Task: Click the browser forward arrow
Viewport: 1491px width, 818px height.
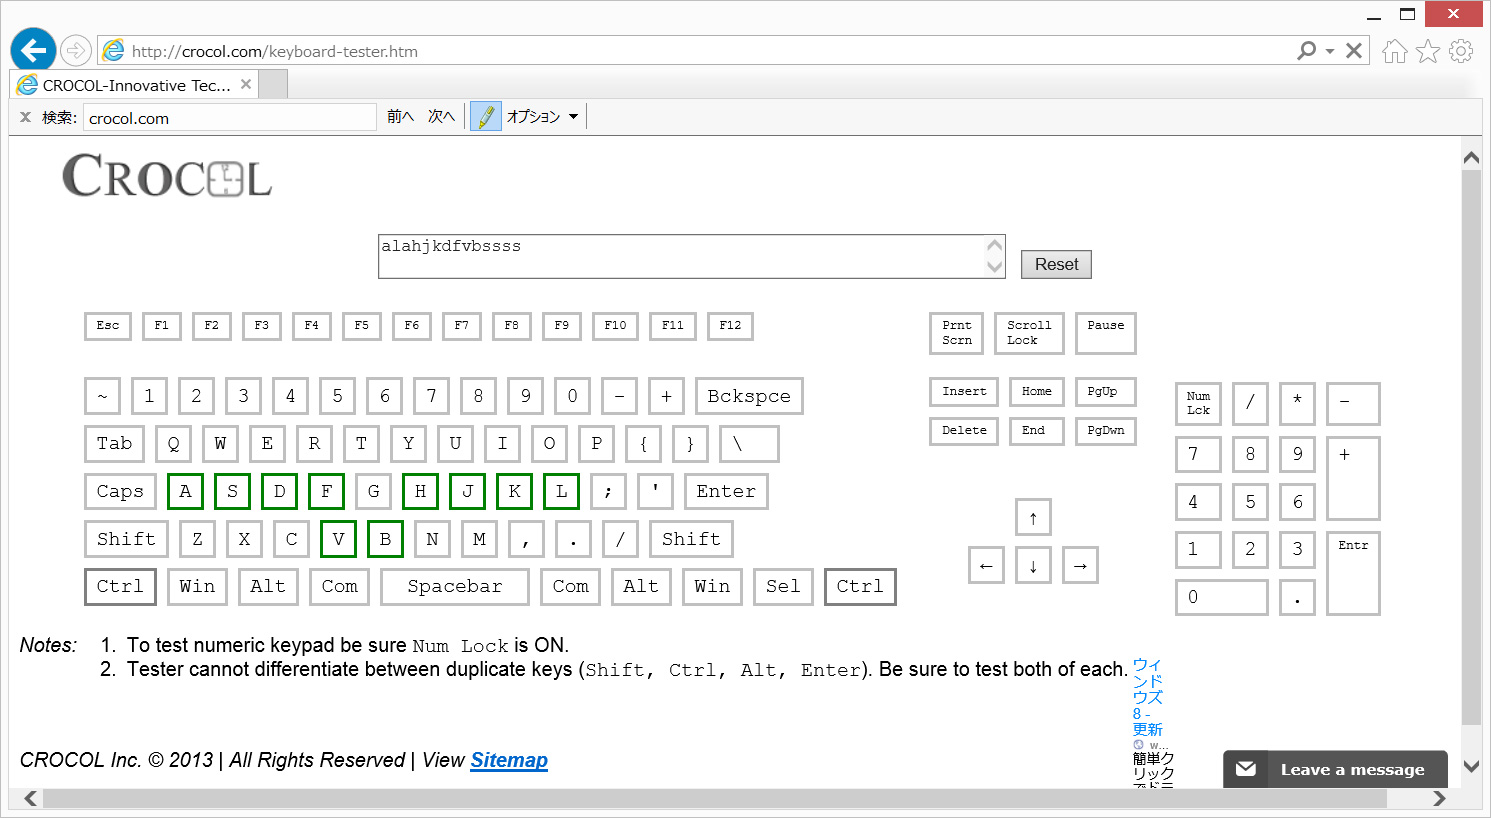Action: coord(76,50)
